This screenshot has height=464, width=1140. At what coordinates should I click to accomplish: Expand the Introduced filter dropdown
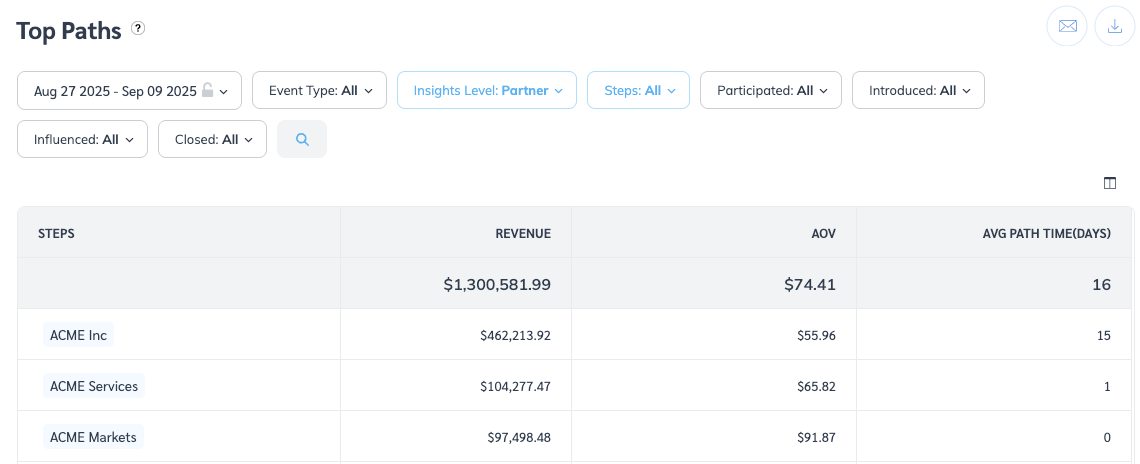coord(917,90)
